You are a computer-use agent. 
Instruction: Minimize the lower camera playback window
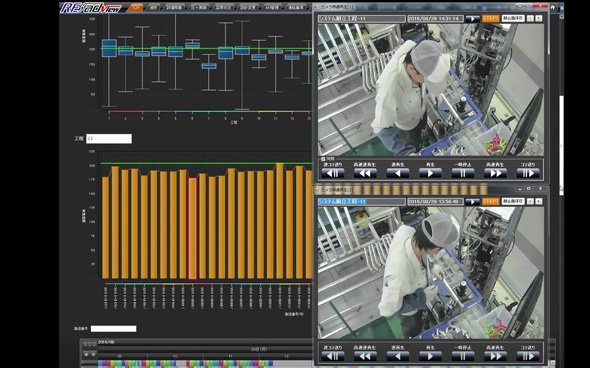click(x=520, y=189)
